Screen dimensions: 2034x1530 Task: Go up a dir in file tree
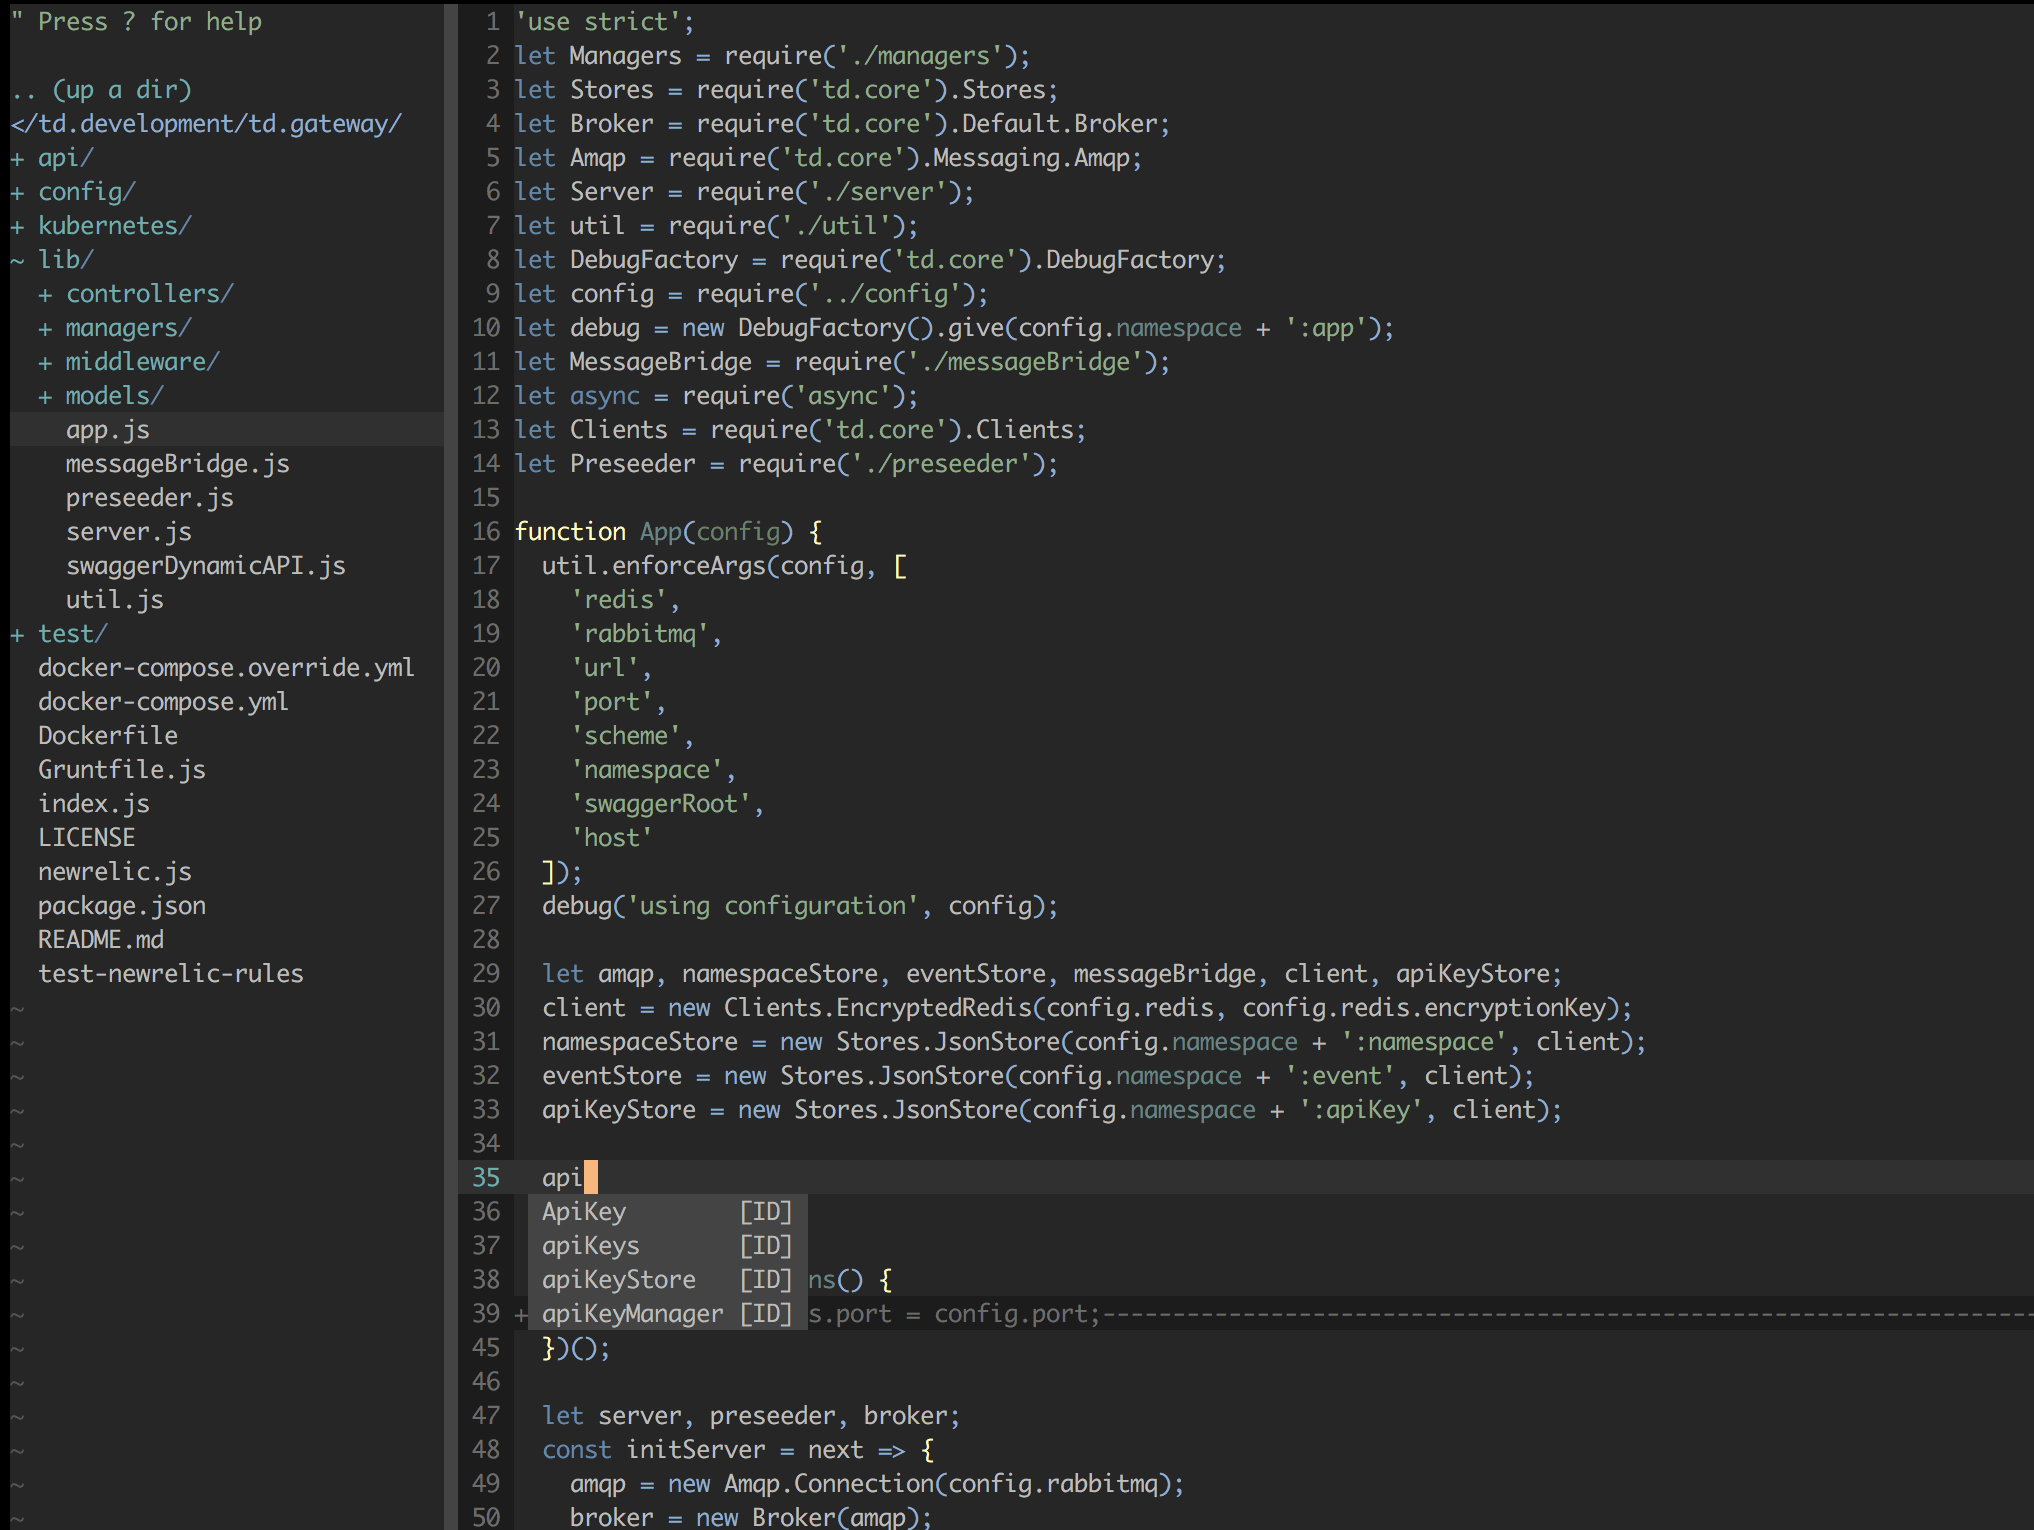coord(101,90)
